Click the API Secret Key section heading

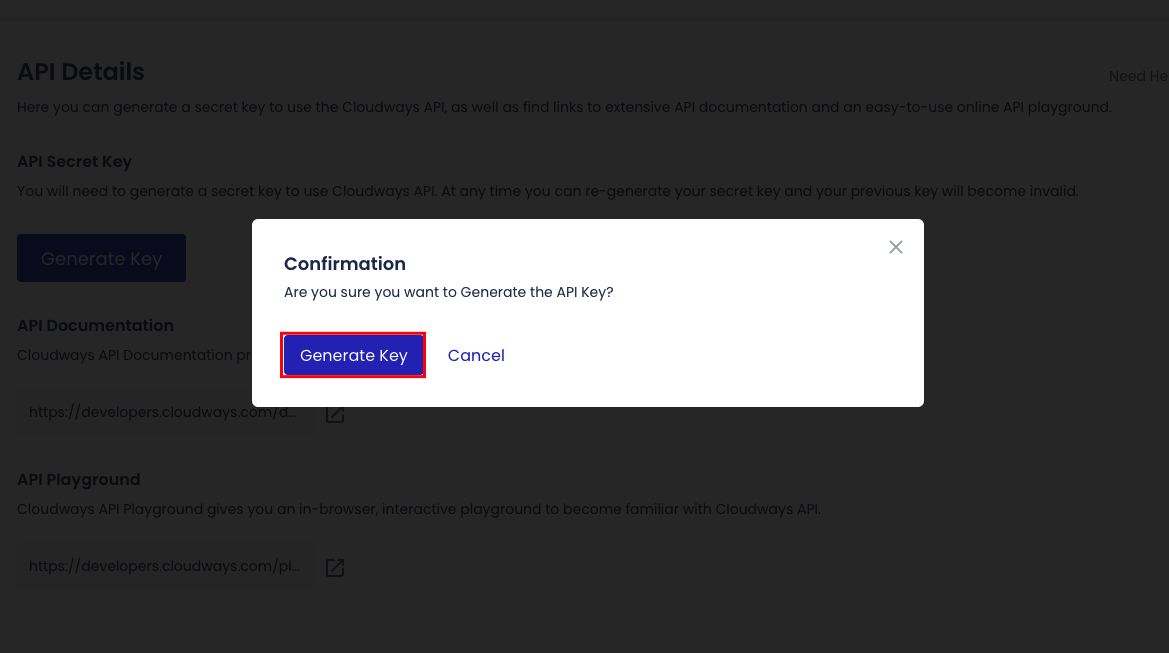coord(73,161)
